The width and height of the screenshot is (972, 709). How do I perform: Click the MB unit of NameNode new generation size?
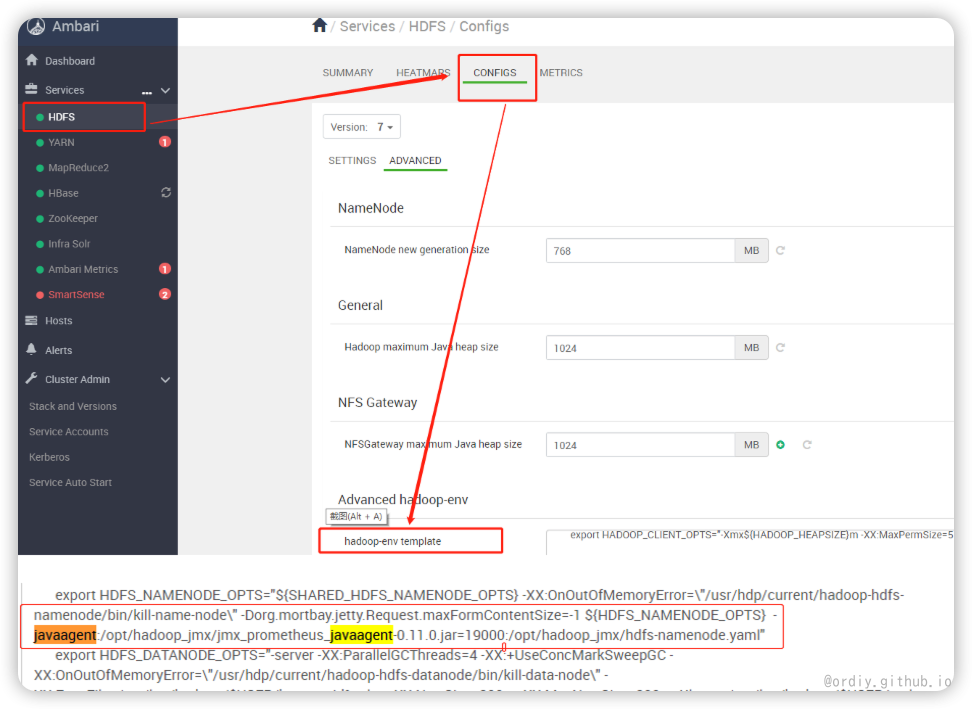point(751,251)
